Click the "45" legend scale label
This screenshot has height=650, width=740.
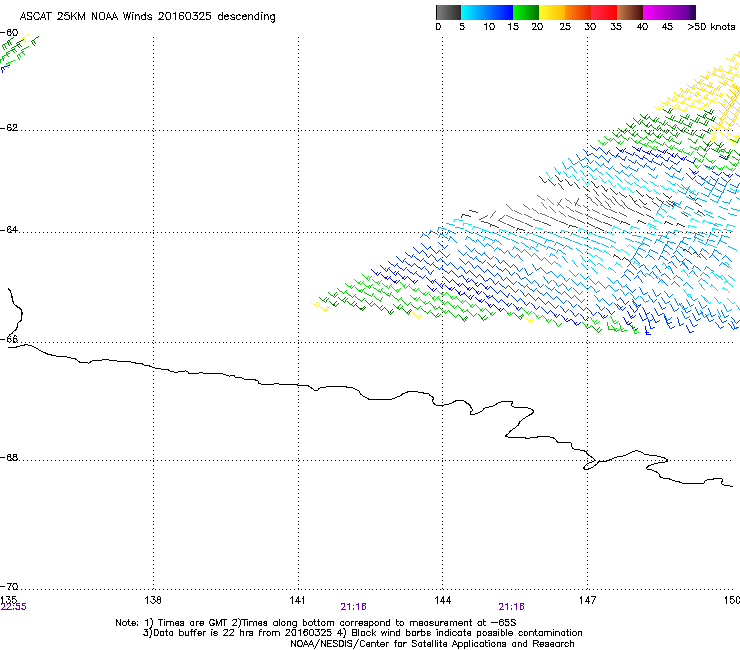(x=667, y=27)
